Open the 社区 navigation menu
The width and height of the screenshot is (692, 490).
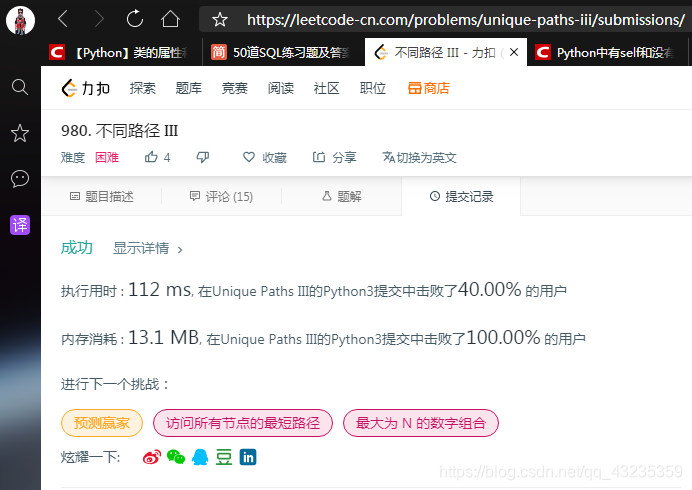coord(327,88)
